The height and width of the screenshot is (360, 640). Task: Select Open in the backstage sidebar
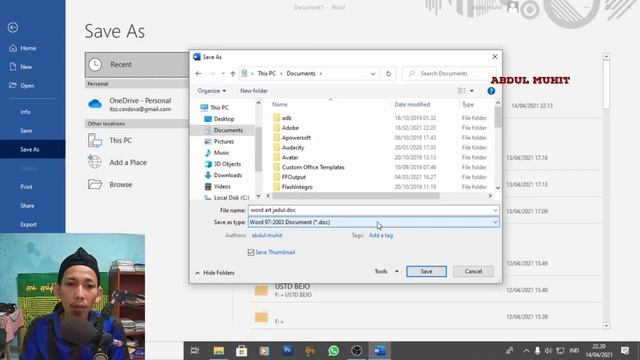[x=22, y=86]
